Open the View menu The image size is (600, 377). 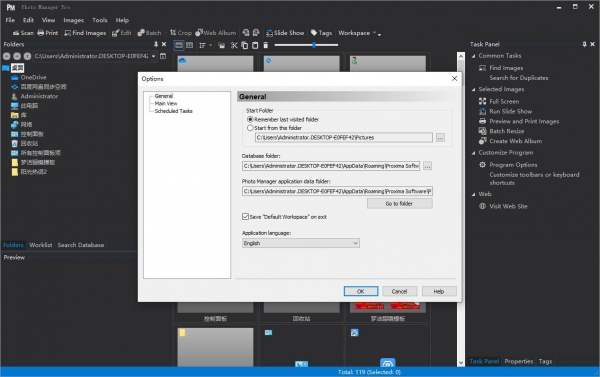click(48, 20)
